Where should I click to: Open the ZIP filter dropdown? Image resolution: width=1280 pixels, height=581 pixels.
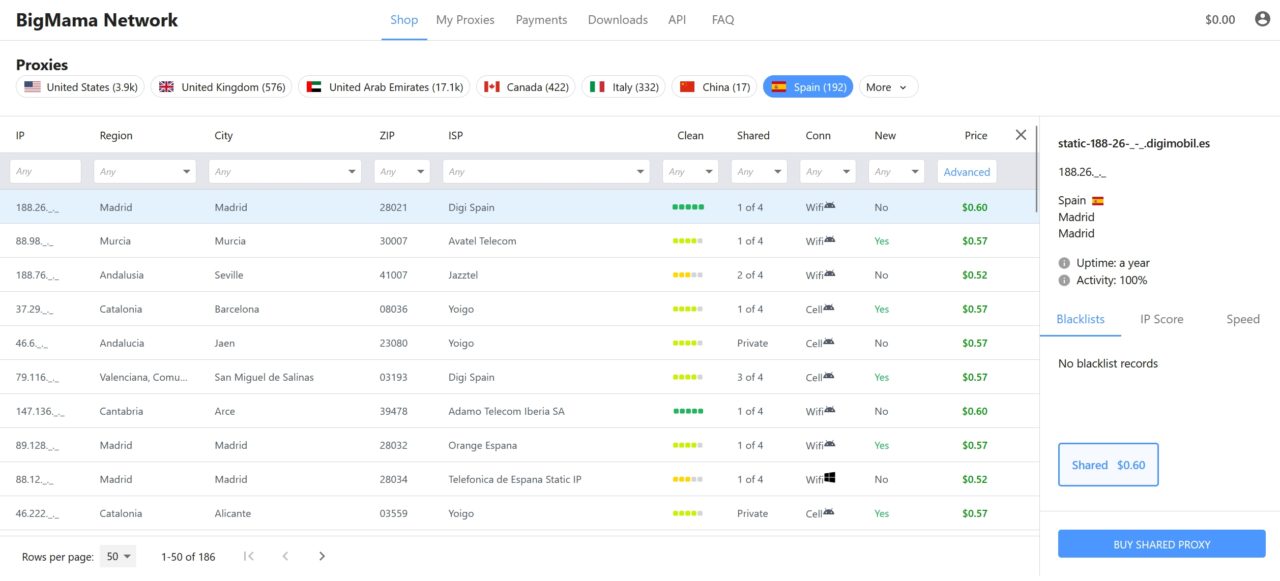tap(402, 171)
